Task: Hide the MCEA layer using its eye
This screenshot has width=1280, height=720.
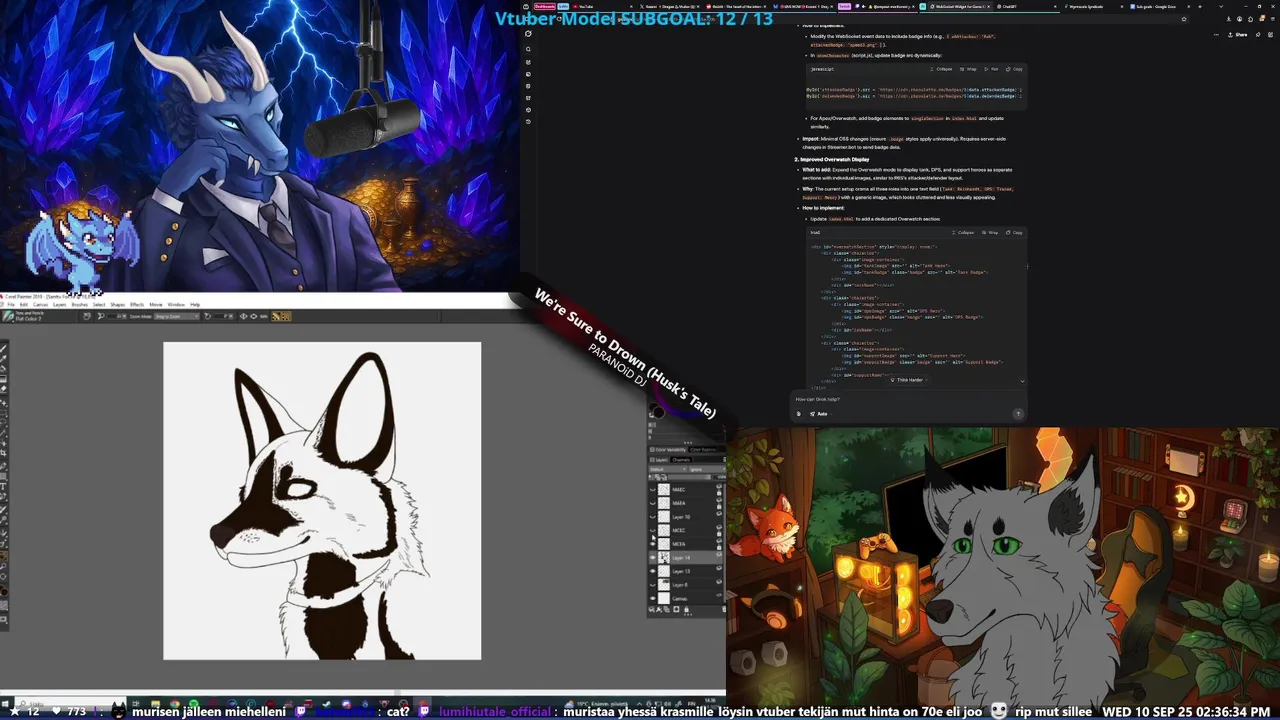Action: (x=653, y=544)
